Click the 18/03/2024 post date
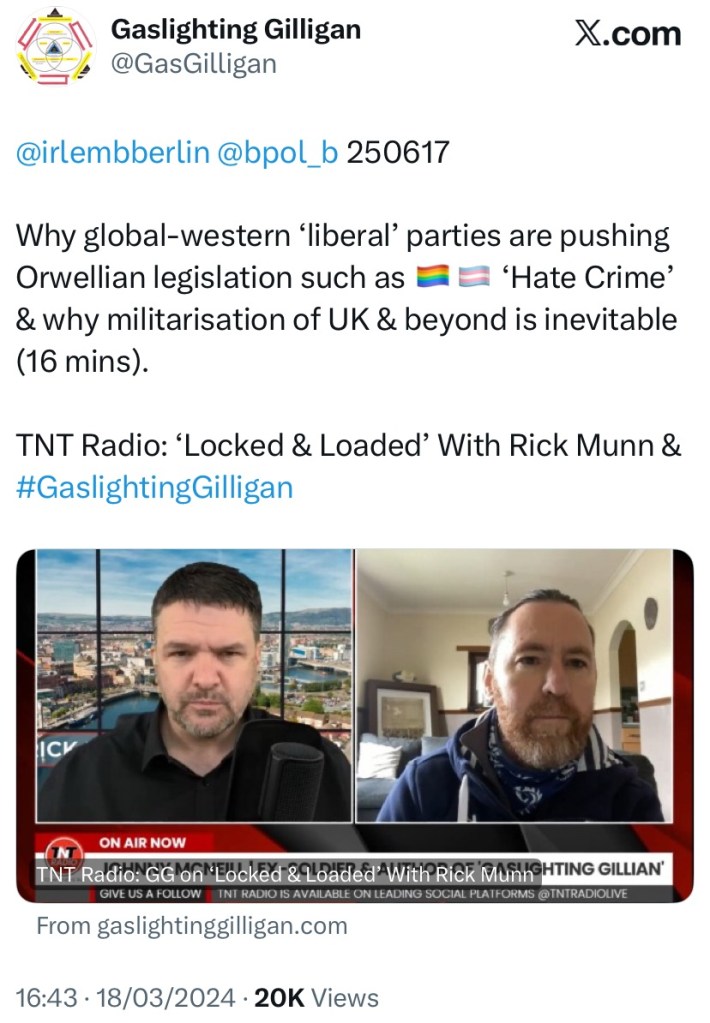This screenshot has width=710, height=1023. point(166,998)
